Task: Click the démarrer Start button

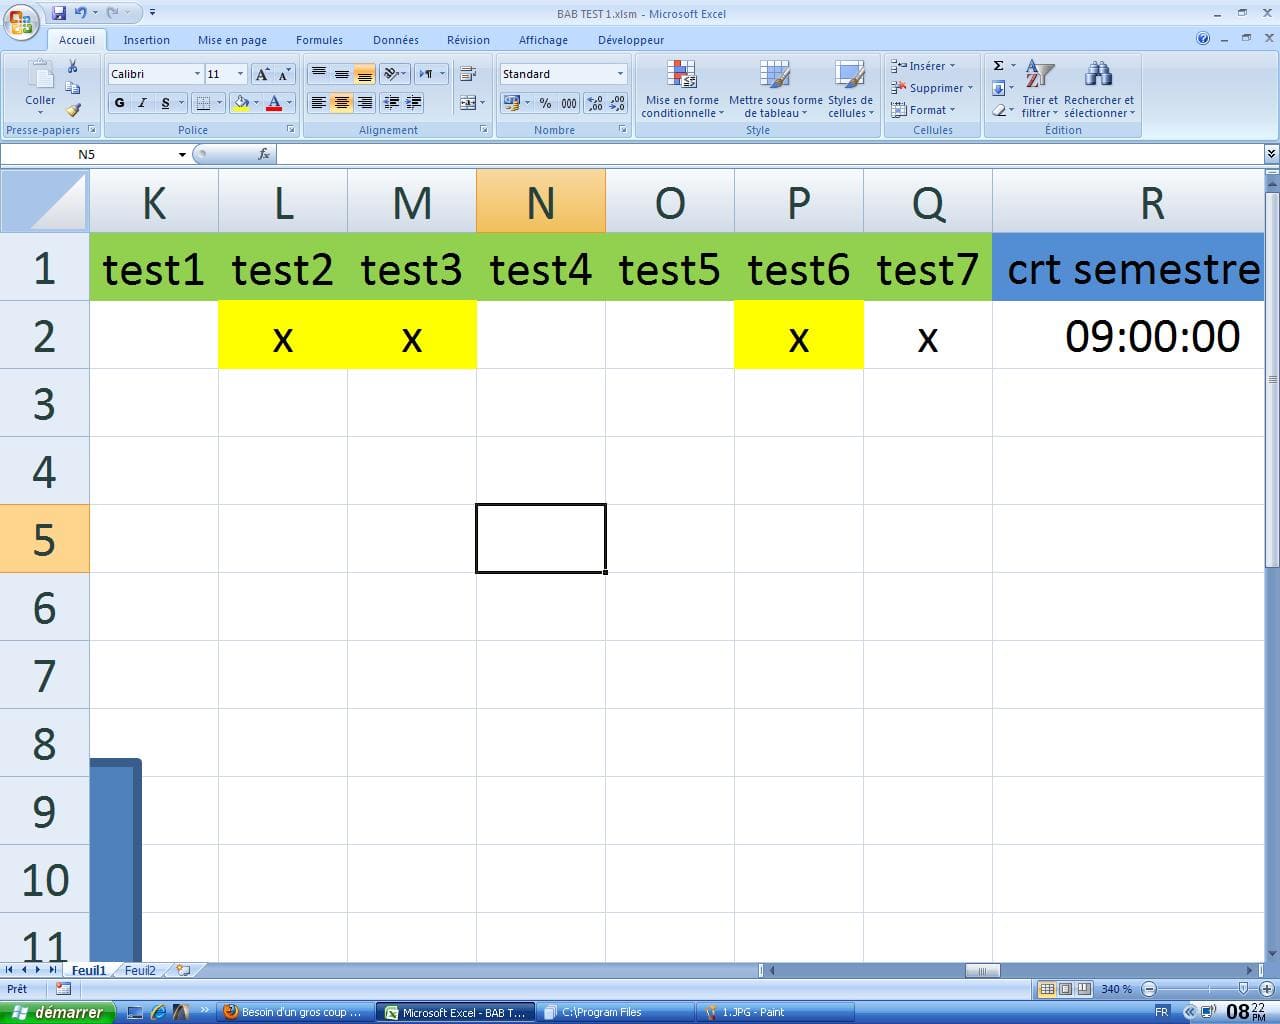Action: point(58,1012)
